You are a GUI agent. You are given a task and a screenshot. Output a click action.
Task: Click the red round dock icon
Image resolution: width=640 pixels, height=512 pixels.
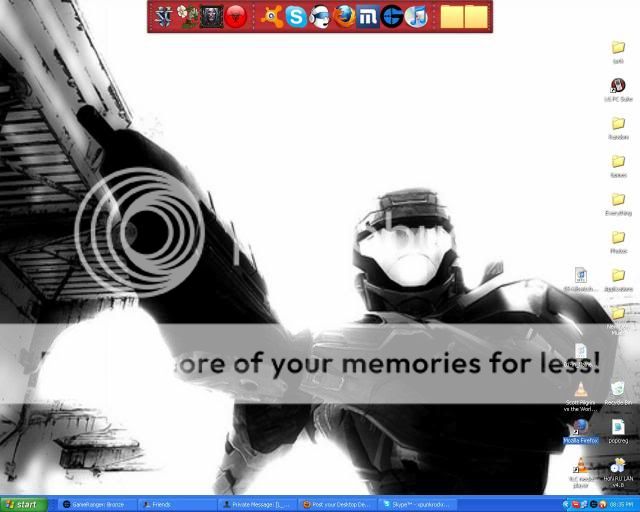236,16
